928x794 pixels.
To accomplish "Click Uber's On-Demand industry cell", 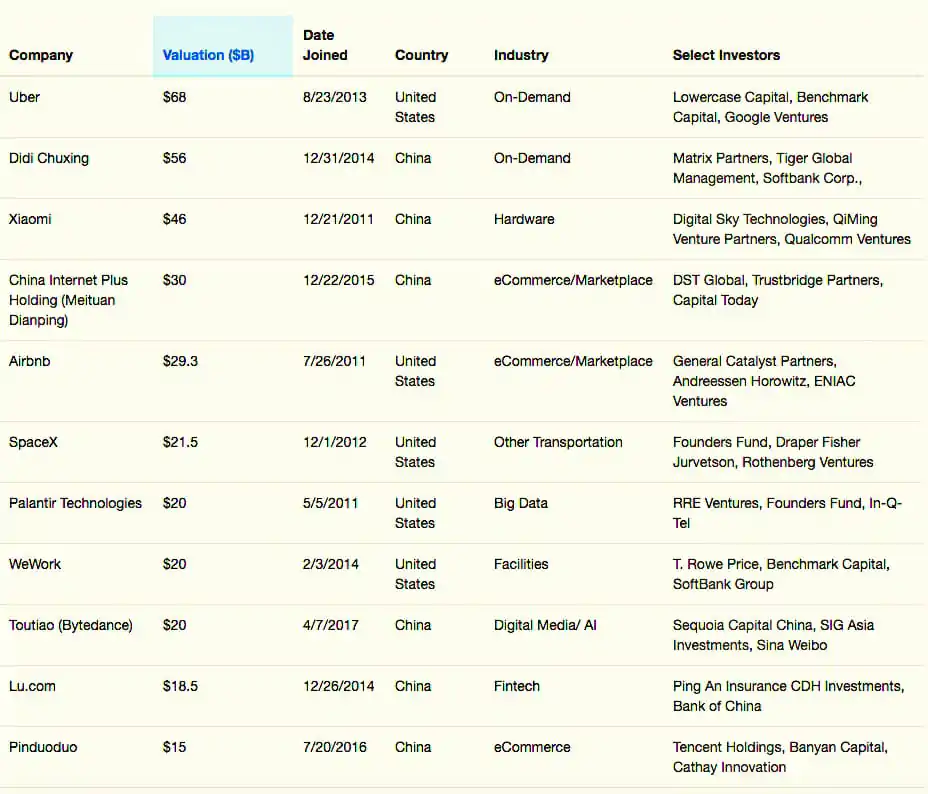I will pos(532,97).
